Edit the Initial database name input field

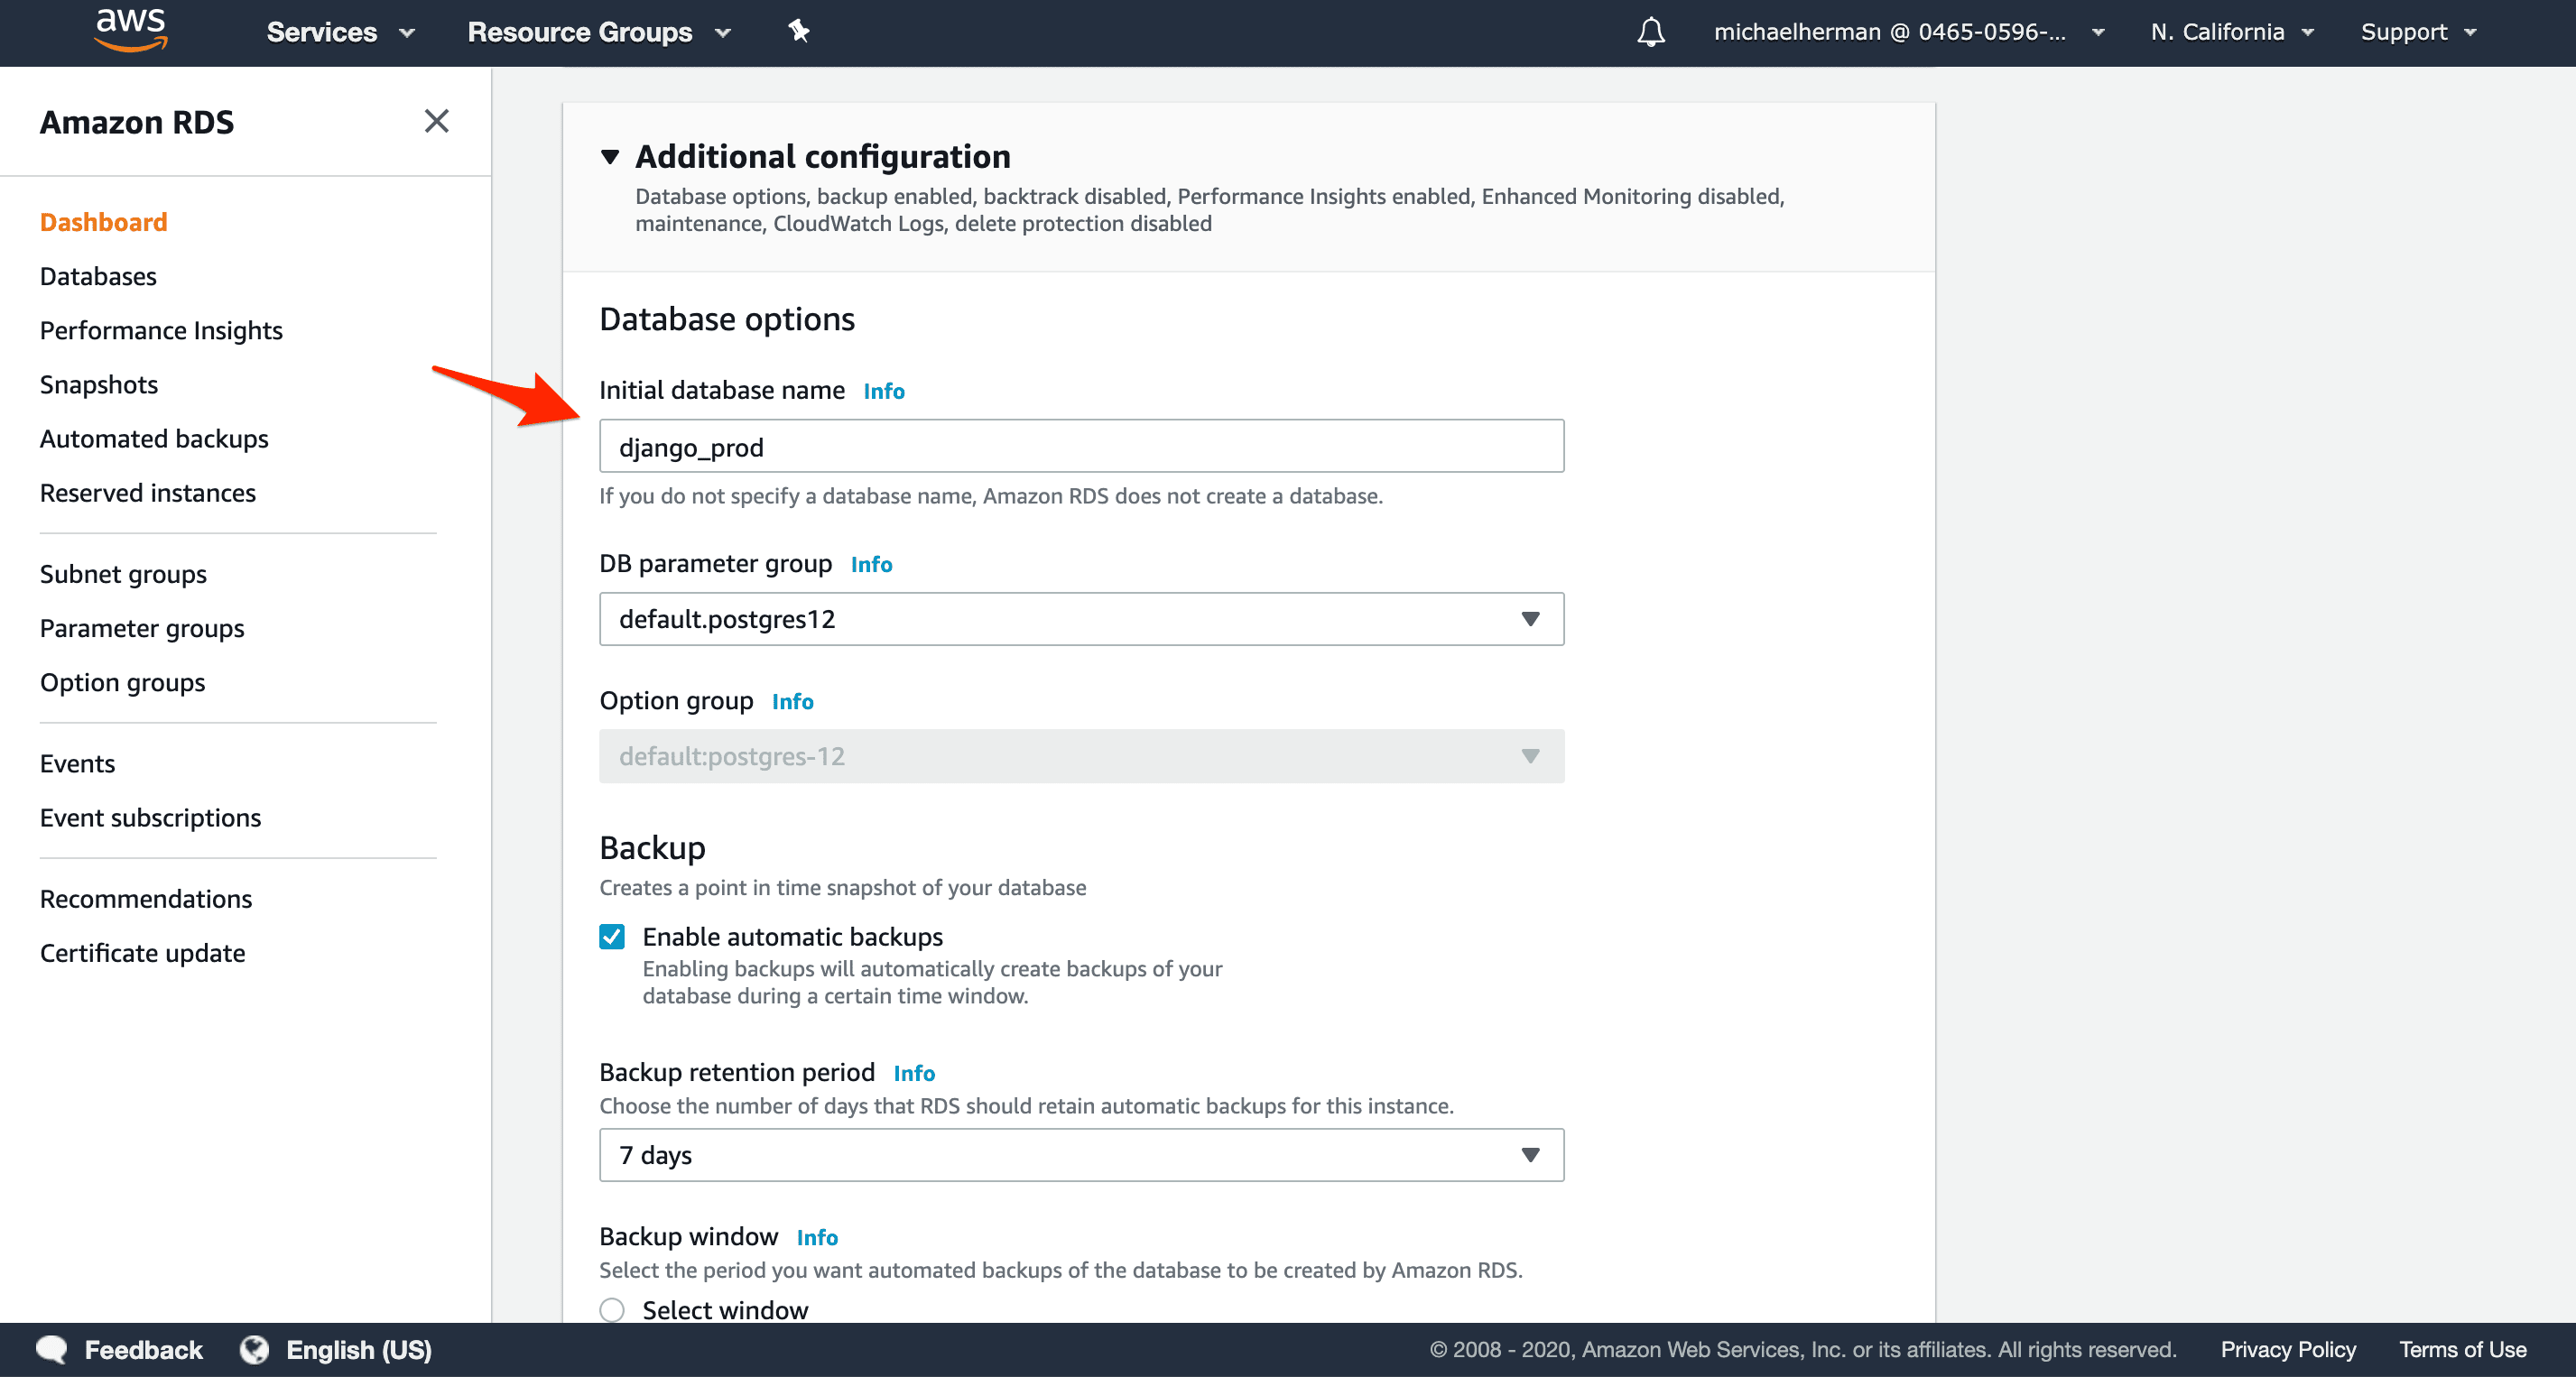(x=1080, y=445)
